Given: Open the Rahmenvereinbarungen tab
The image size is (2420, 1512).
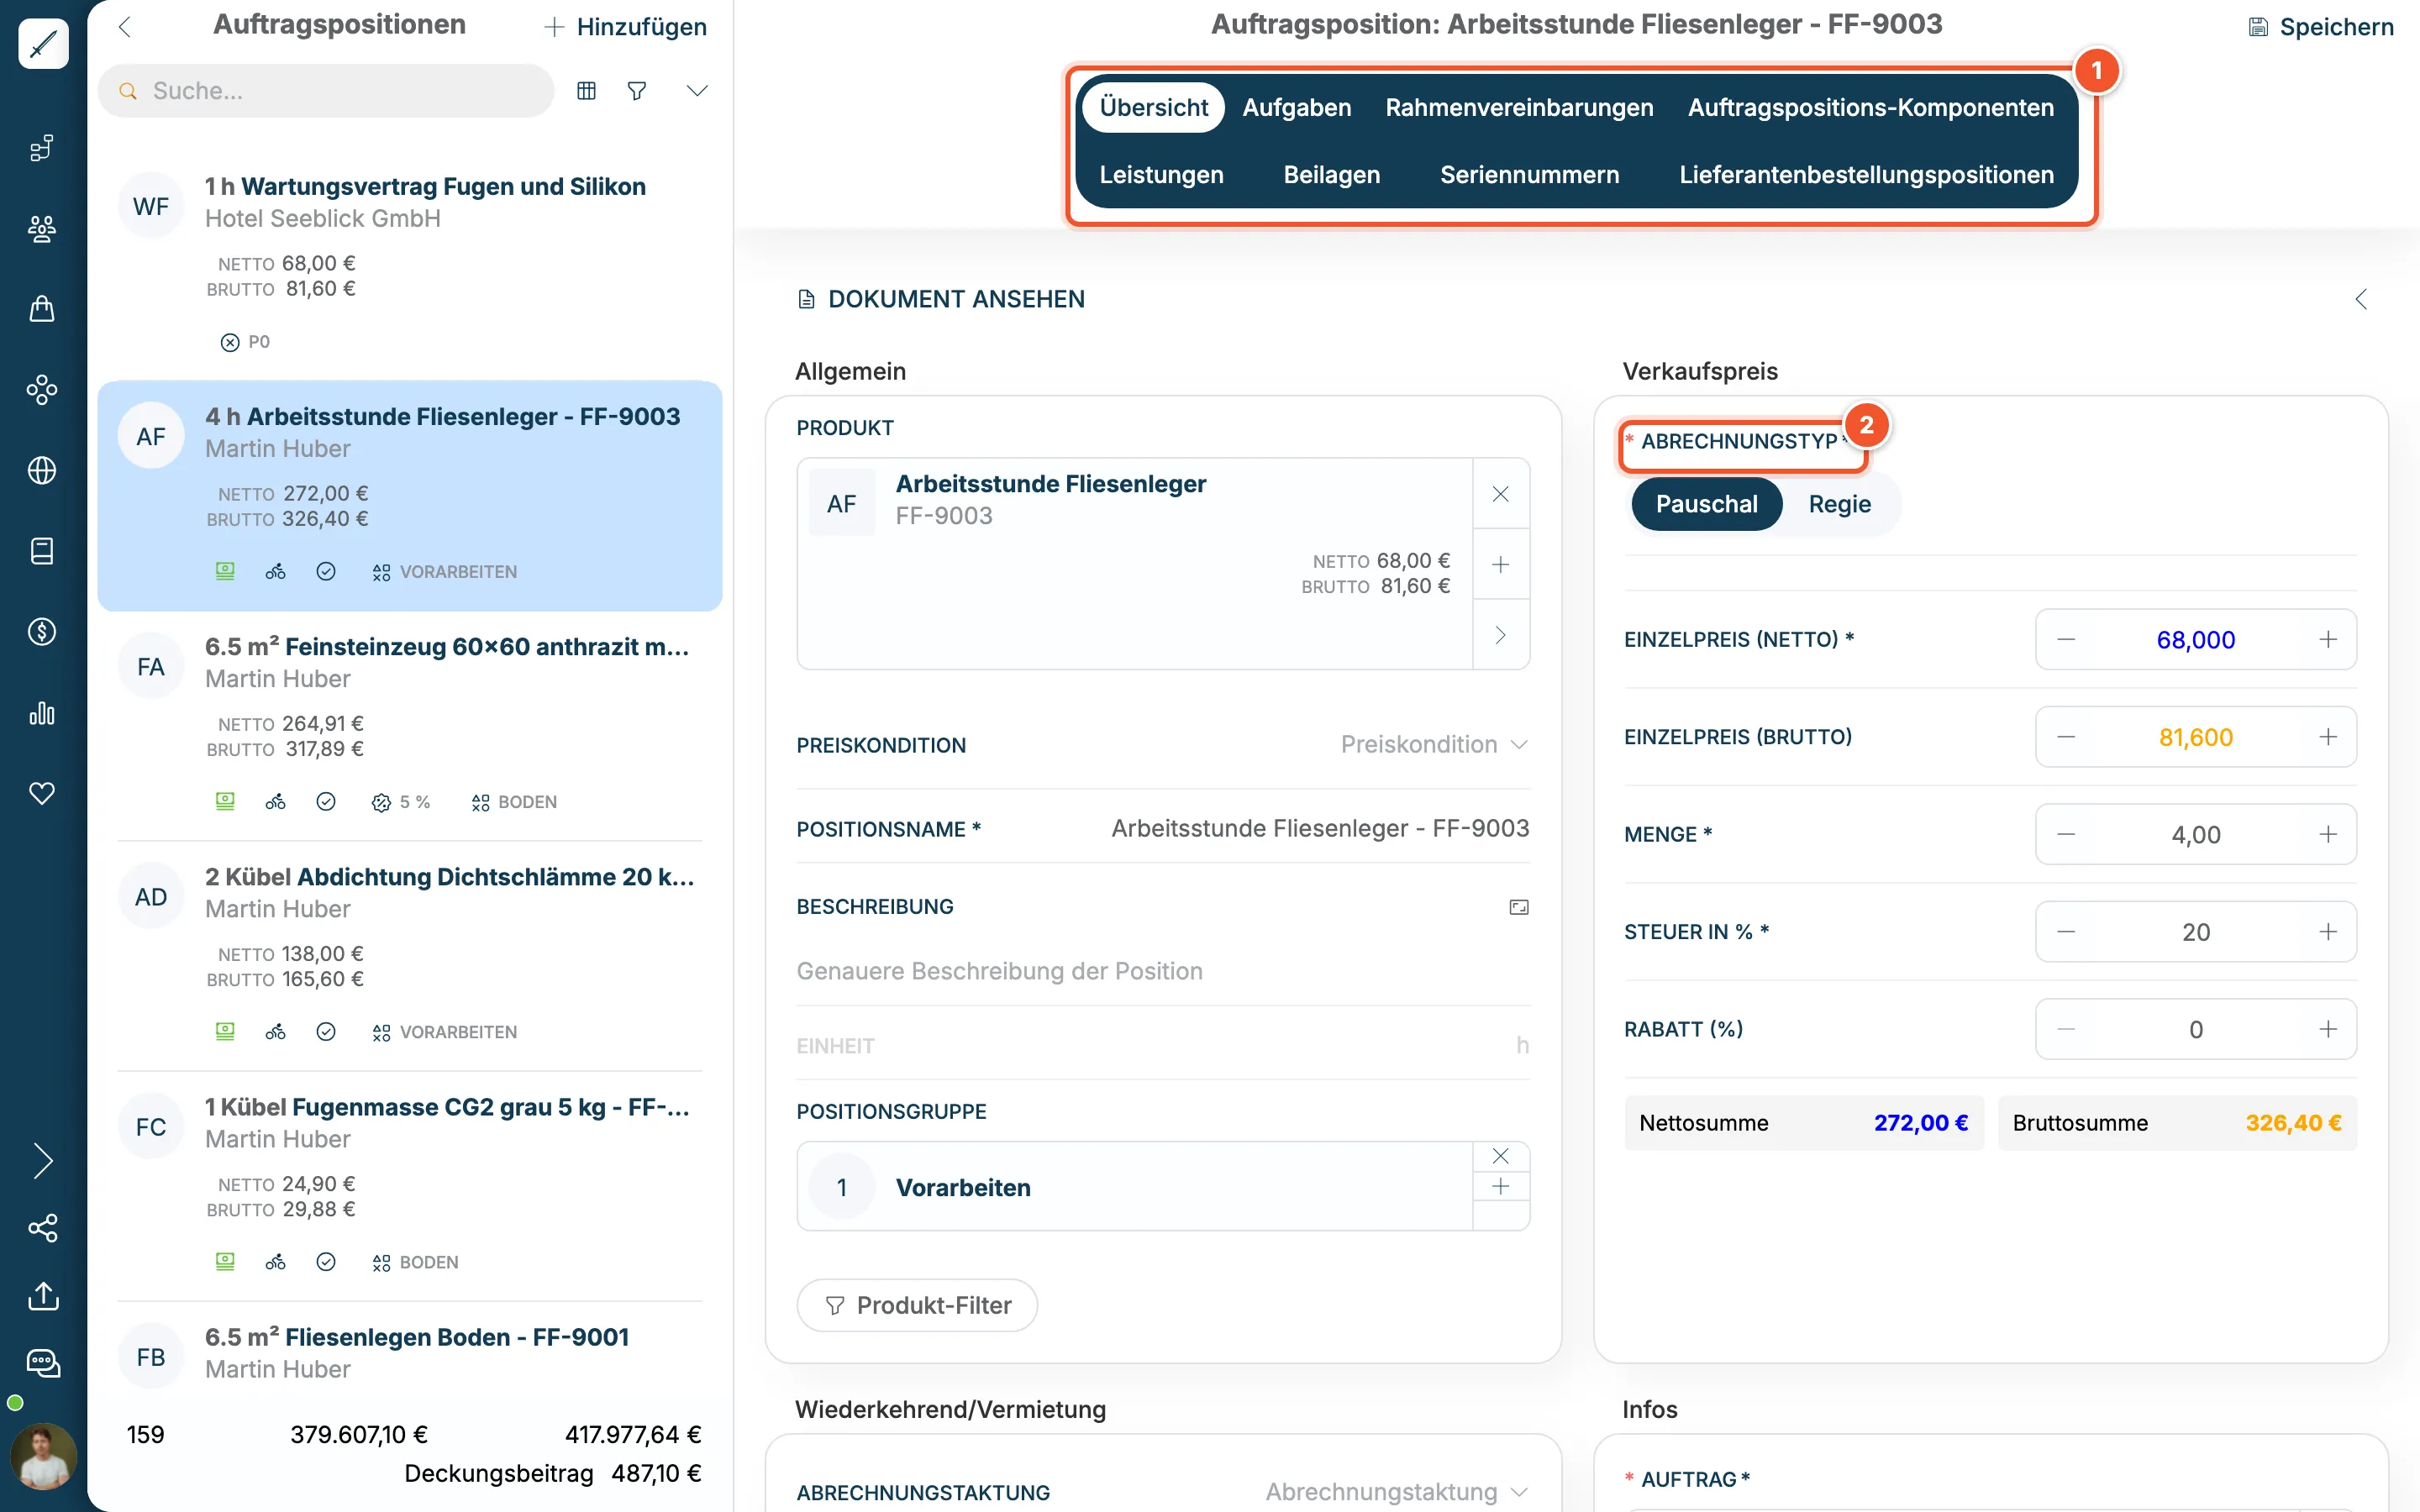Looking at the screenshot, I should click(1519, 107).
